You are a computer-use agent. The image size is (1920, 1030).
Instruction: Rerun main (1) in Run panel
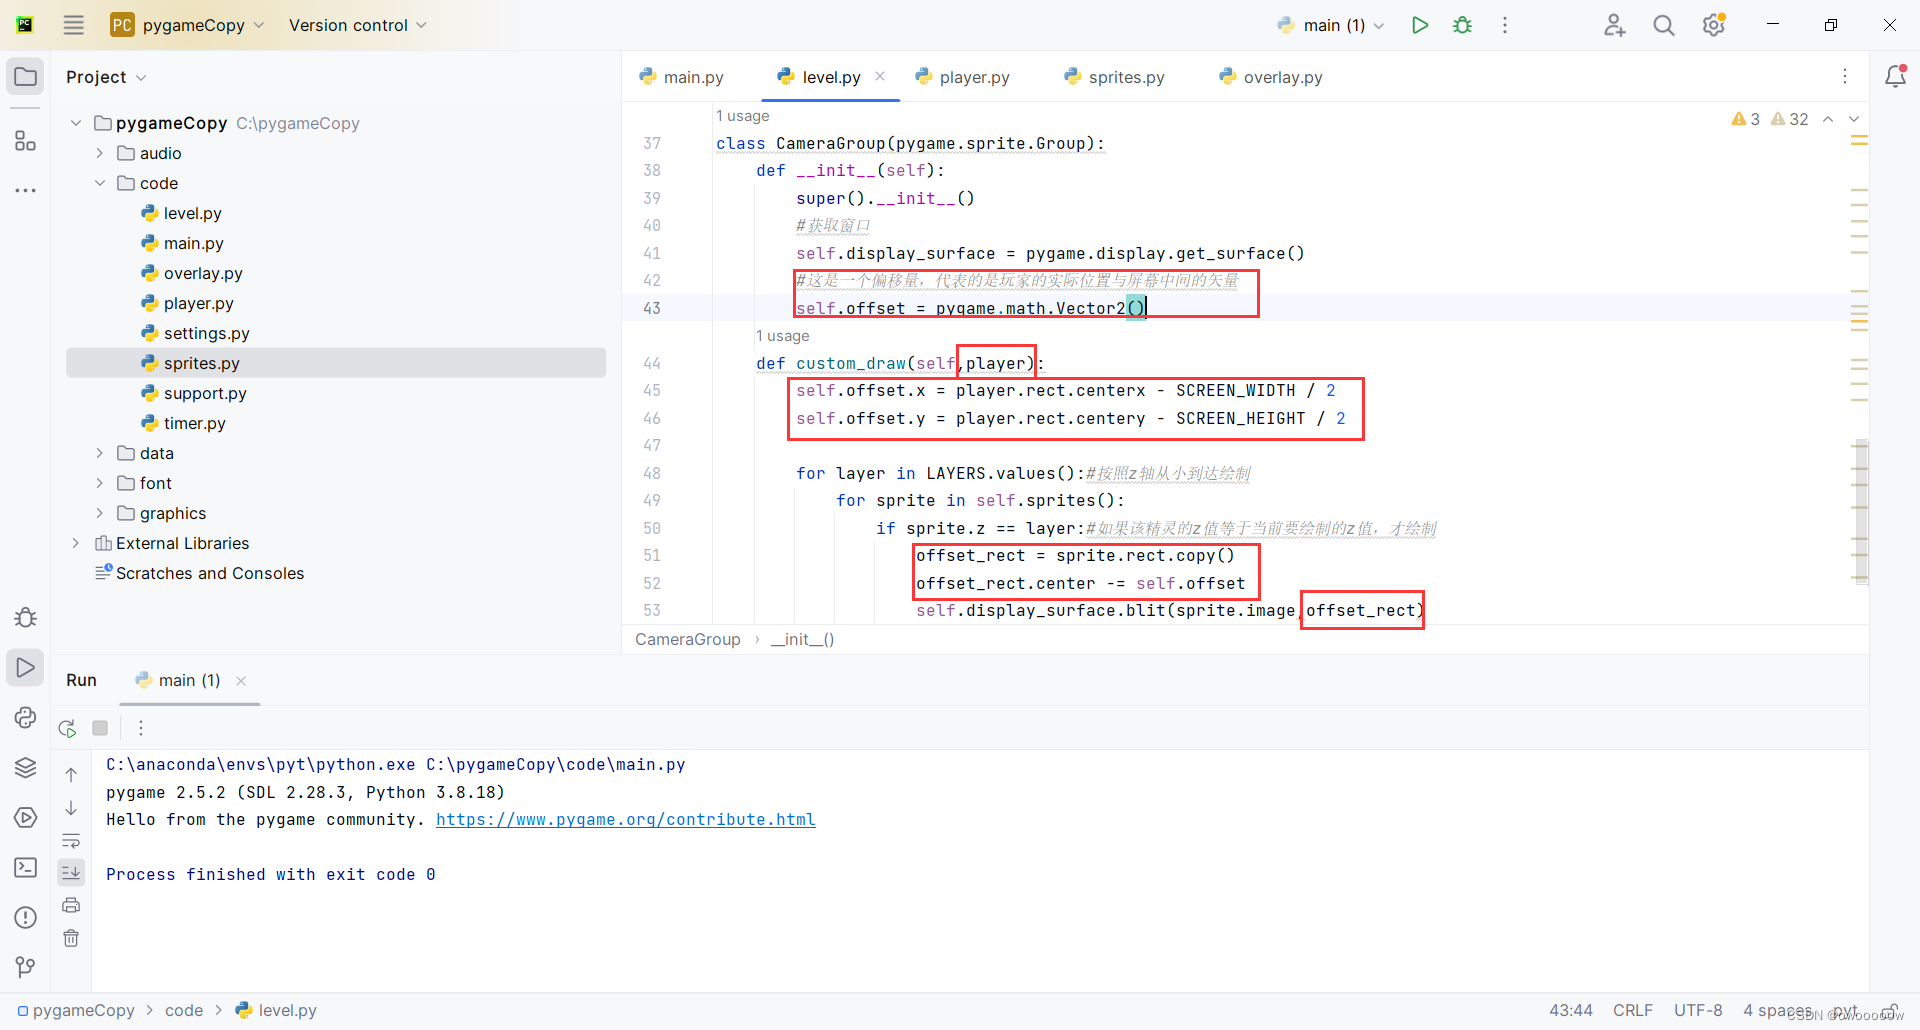[67, 728]
